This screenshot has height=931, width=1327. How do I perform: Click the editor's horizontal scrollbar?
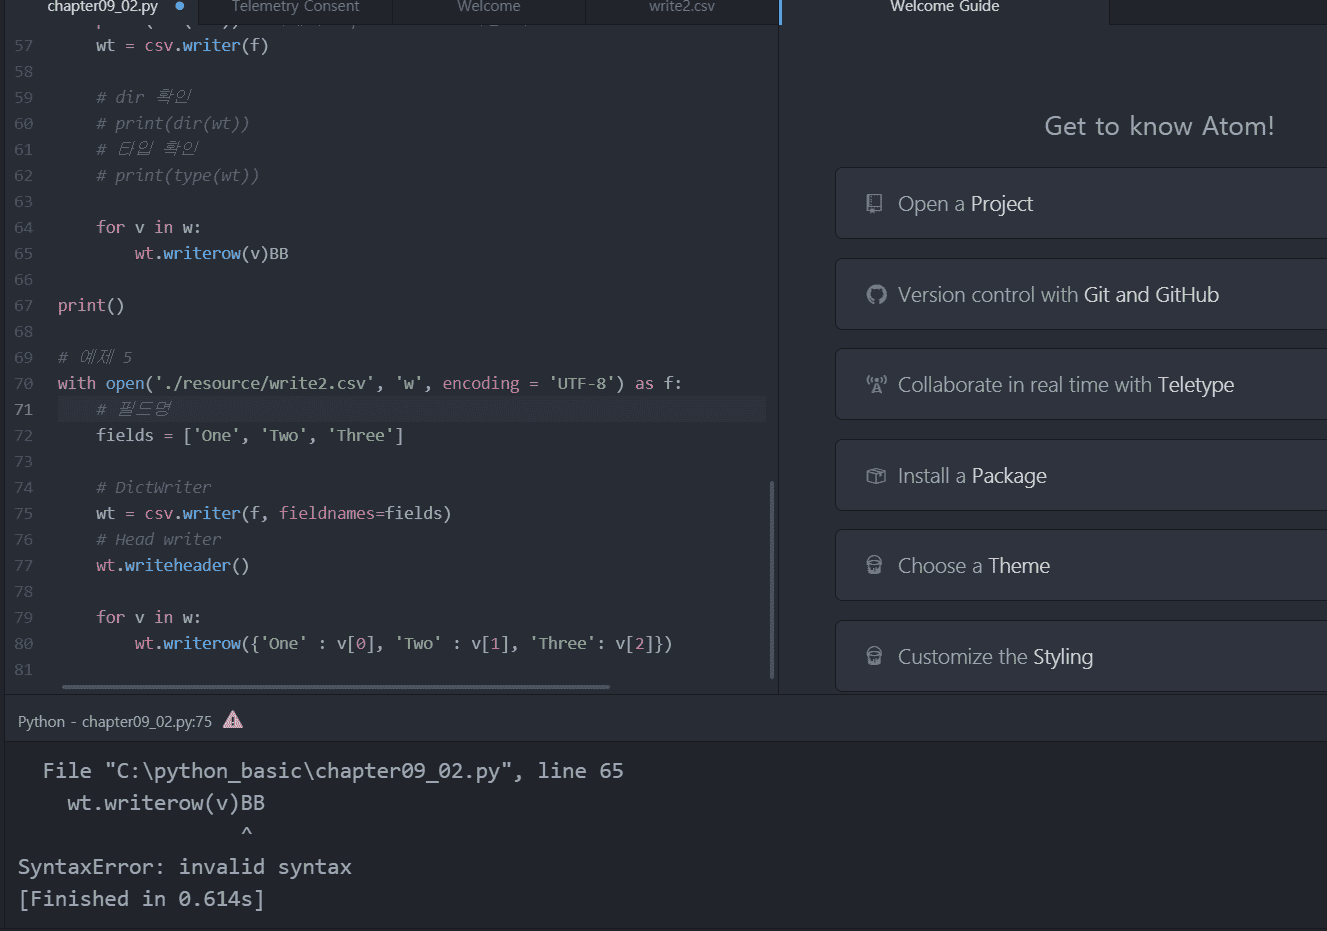(335, 687)
